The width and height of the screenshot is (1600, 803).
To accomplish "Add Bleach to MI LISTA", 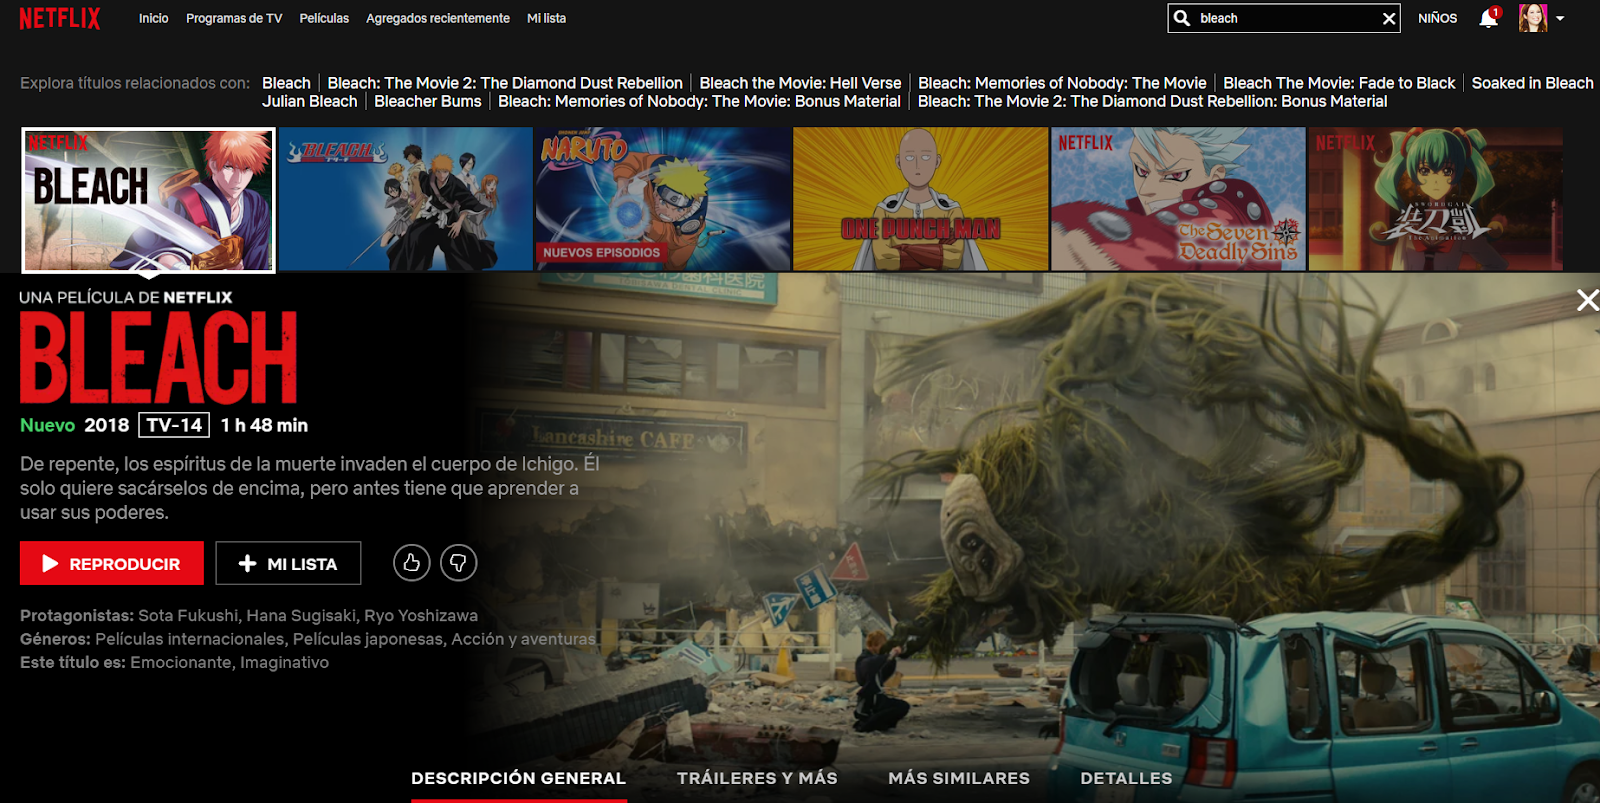I will [x=288, y=563].
